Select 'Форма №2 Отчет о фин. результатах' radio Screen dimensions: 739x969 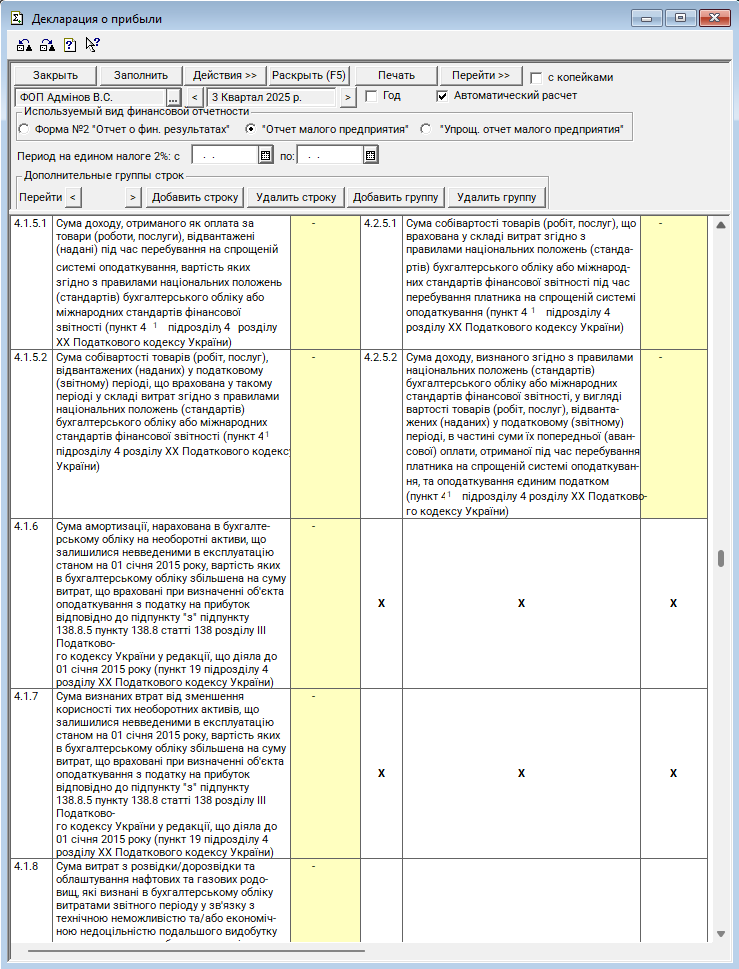click(x=25, y=129)
